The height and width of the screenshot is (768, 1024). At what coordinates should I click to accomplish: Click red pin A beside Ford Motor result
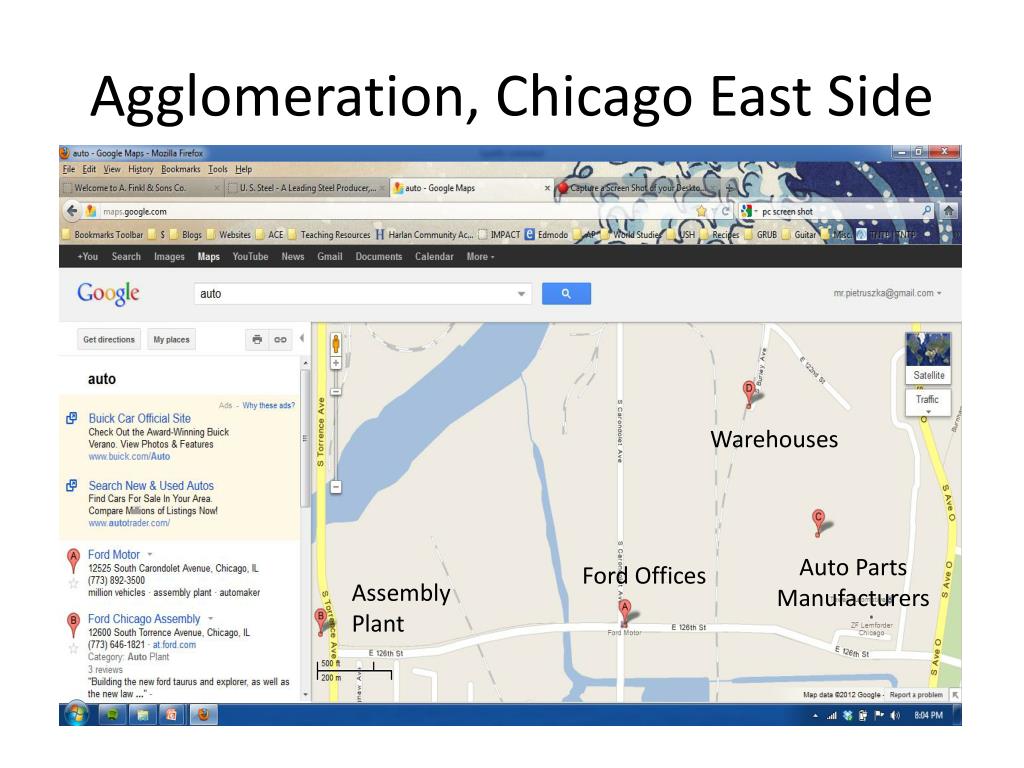pyautogui.click(x=74, y=561)
